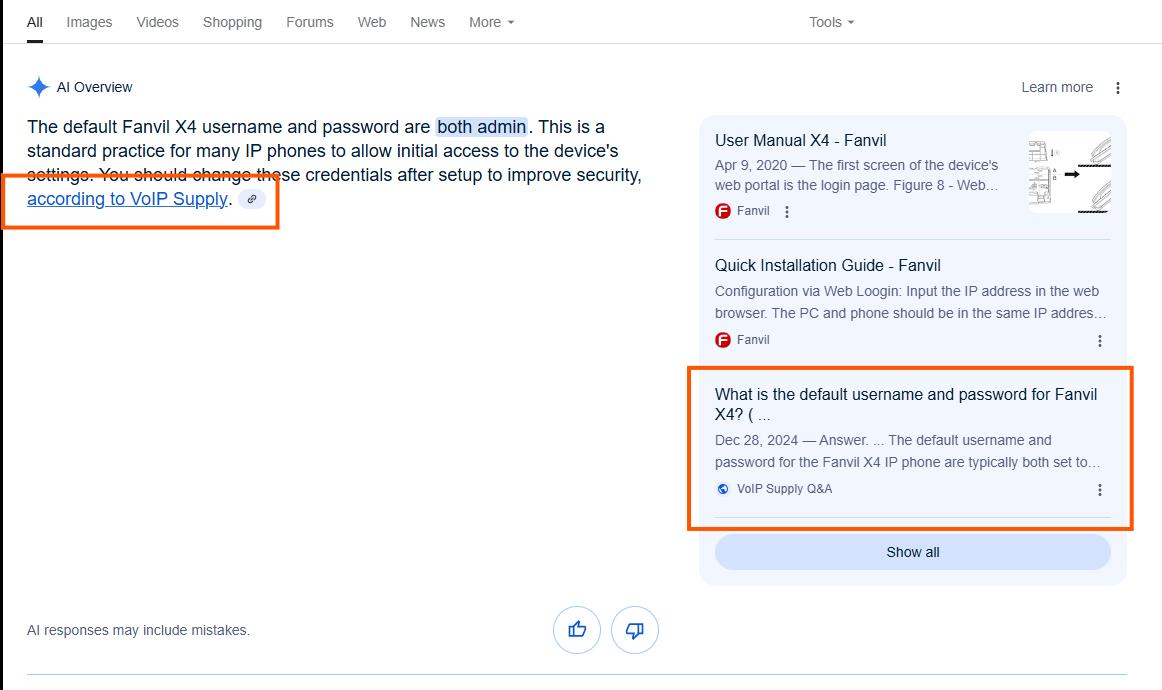Screen dimensions: 1162x690
Task: Open three-dot menu on Quick Installation Guide card
Action: pos(1100,341)
